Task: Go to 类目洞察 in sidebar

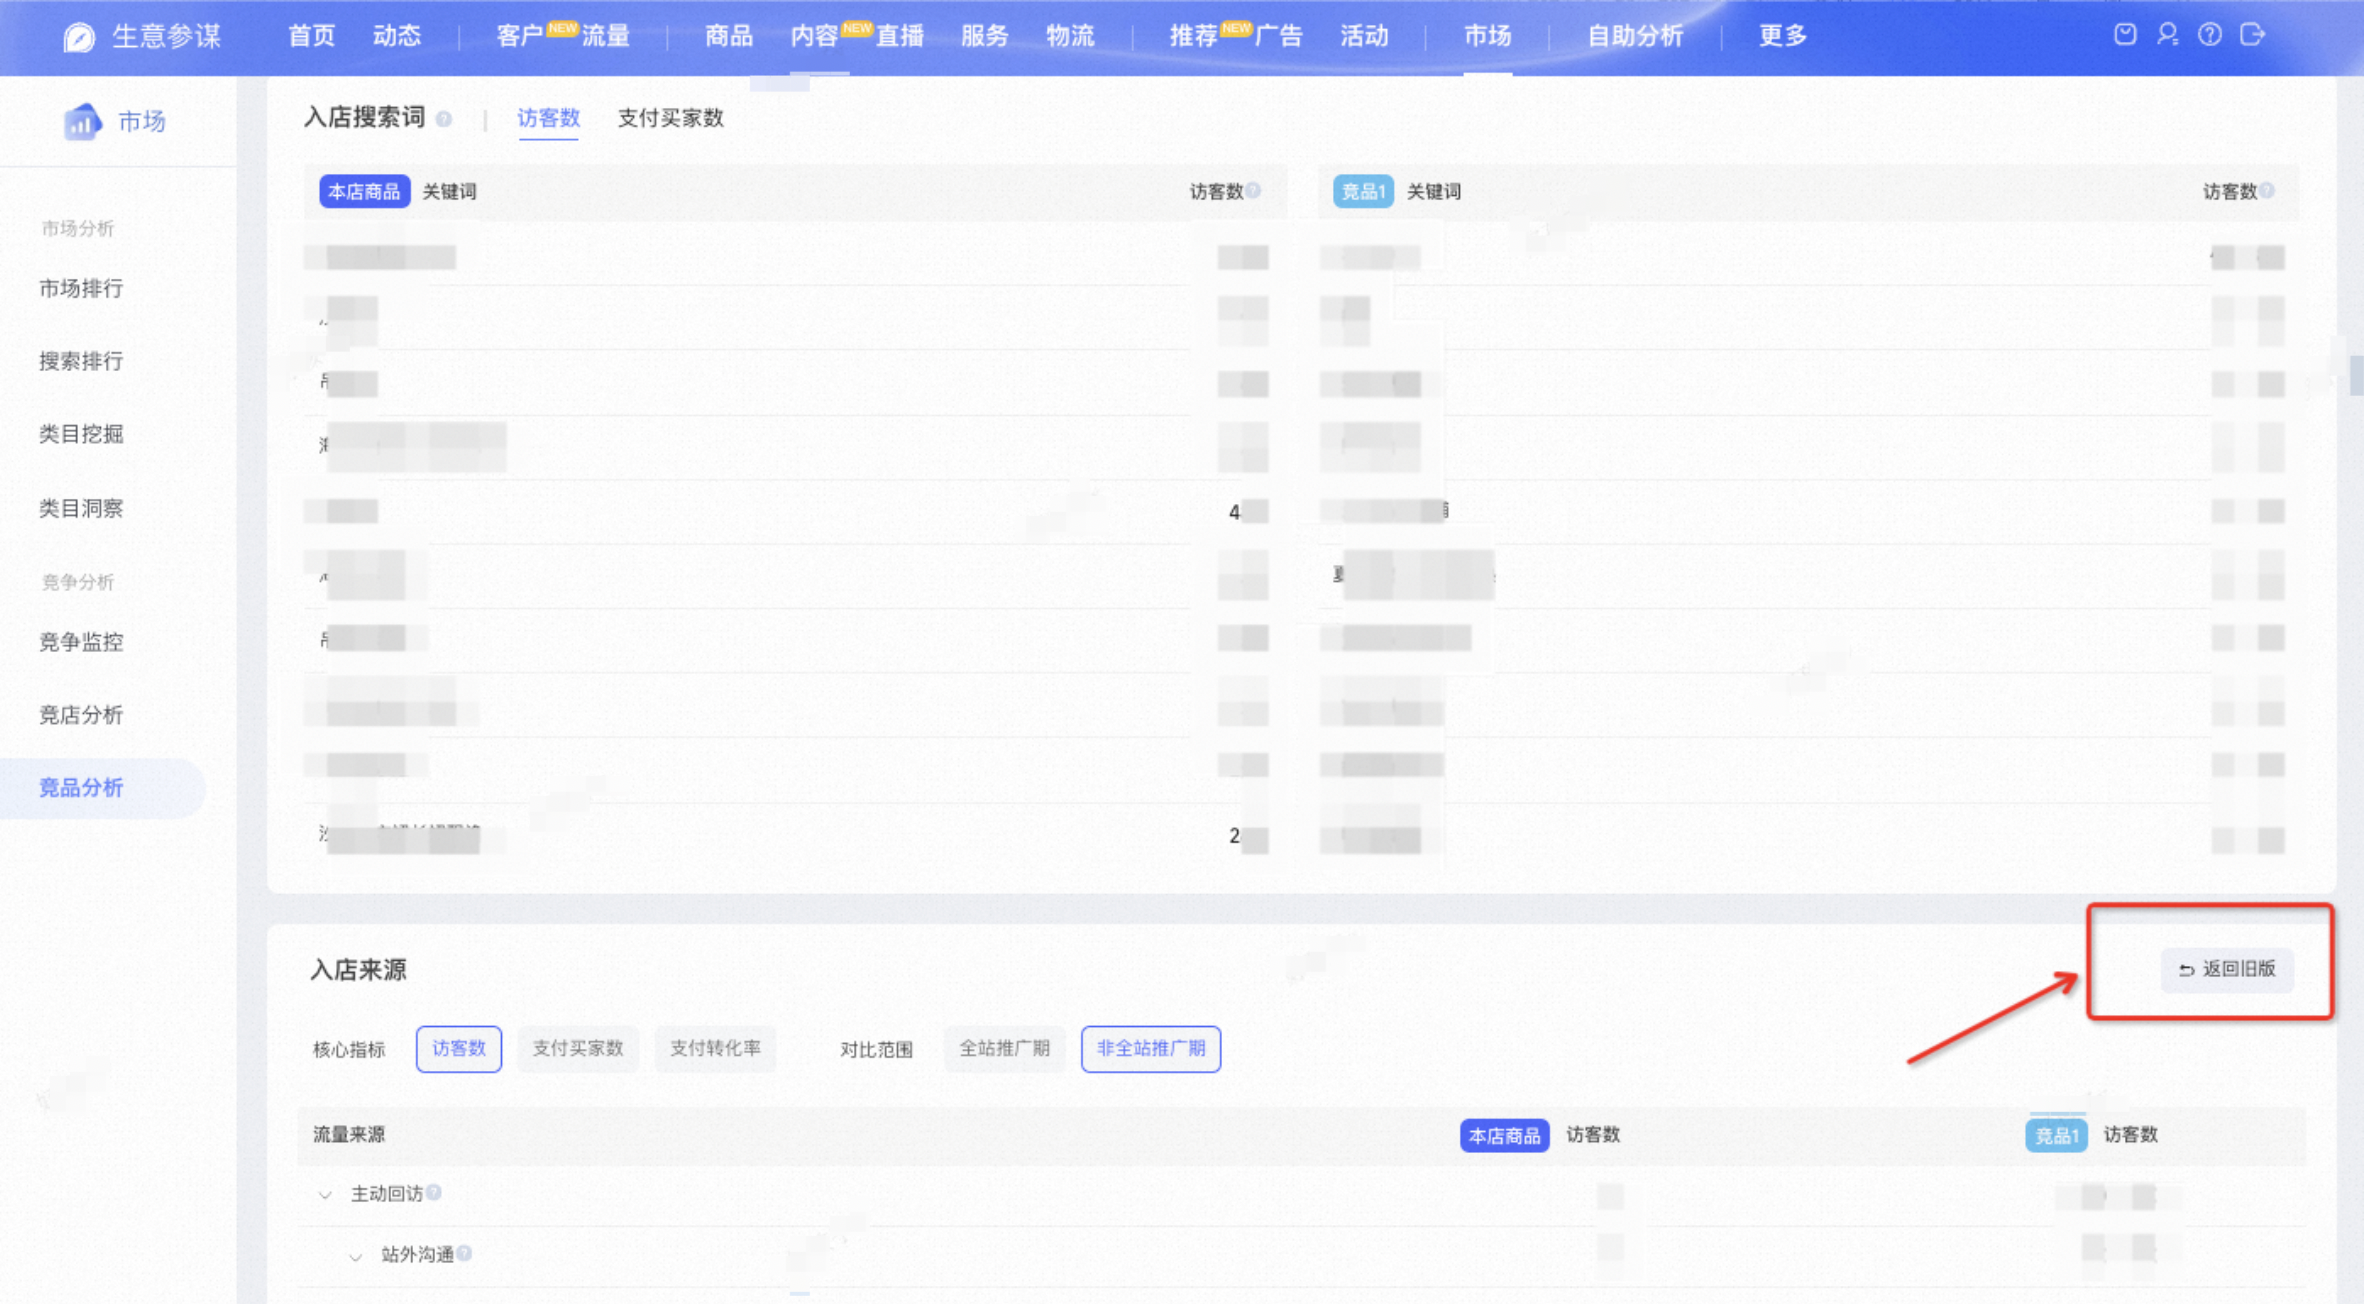Action: [x=81, y=509]
